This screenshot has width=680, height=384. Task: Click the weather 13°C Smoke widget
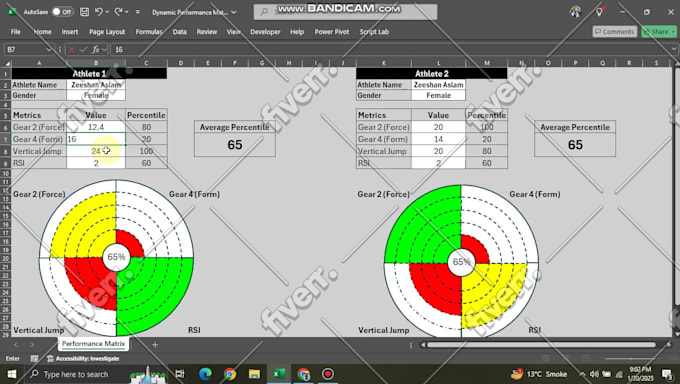(x=539, y=374)
